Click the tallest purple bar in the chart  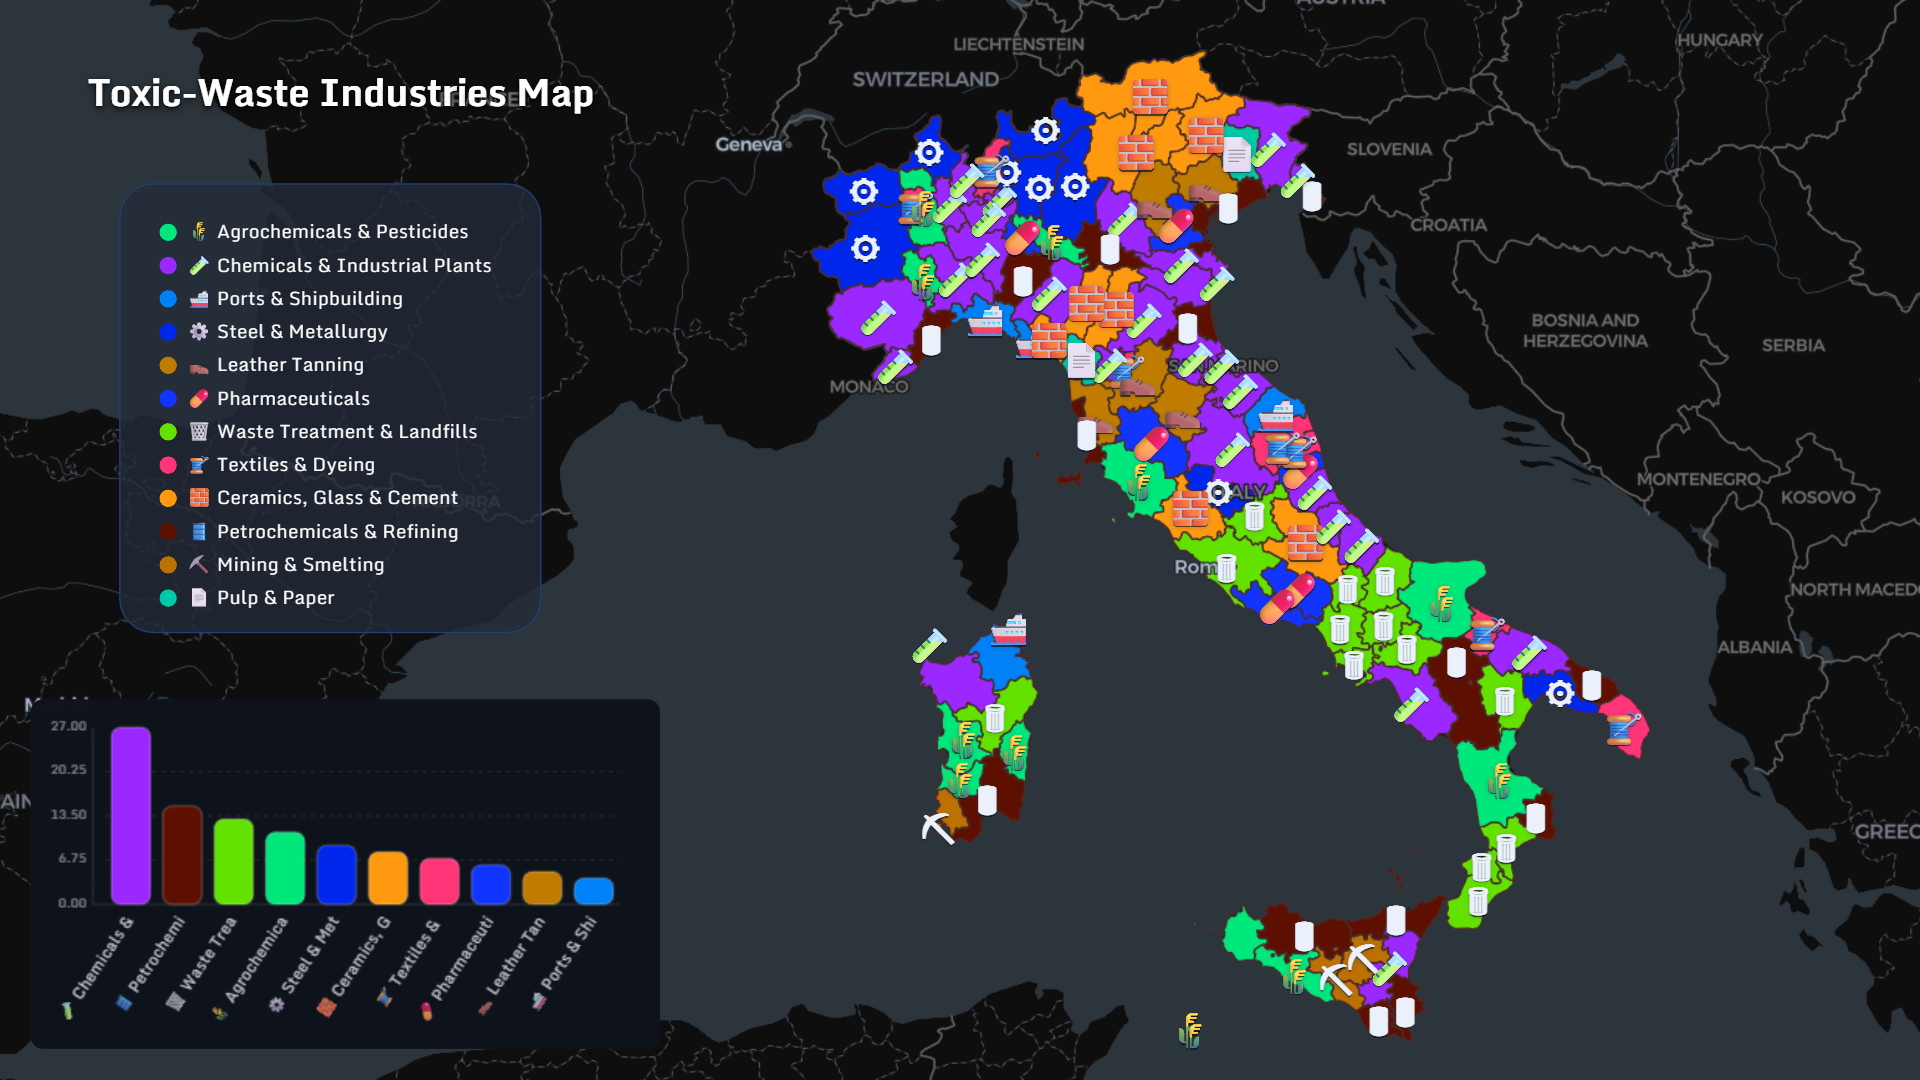tap(131, 815)
